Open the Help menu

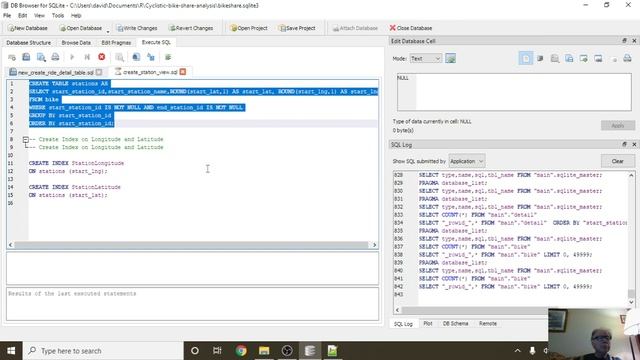click(x=76, y=16)
